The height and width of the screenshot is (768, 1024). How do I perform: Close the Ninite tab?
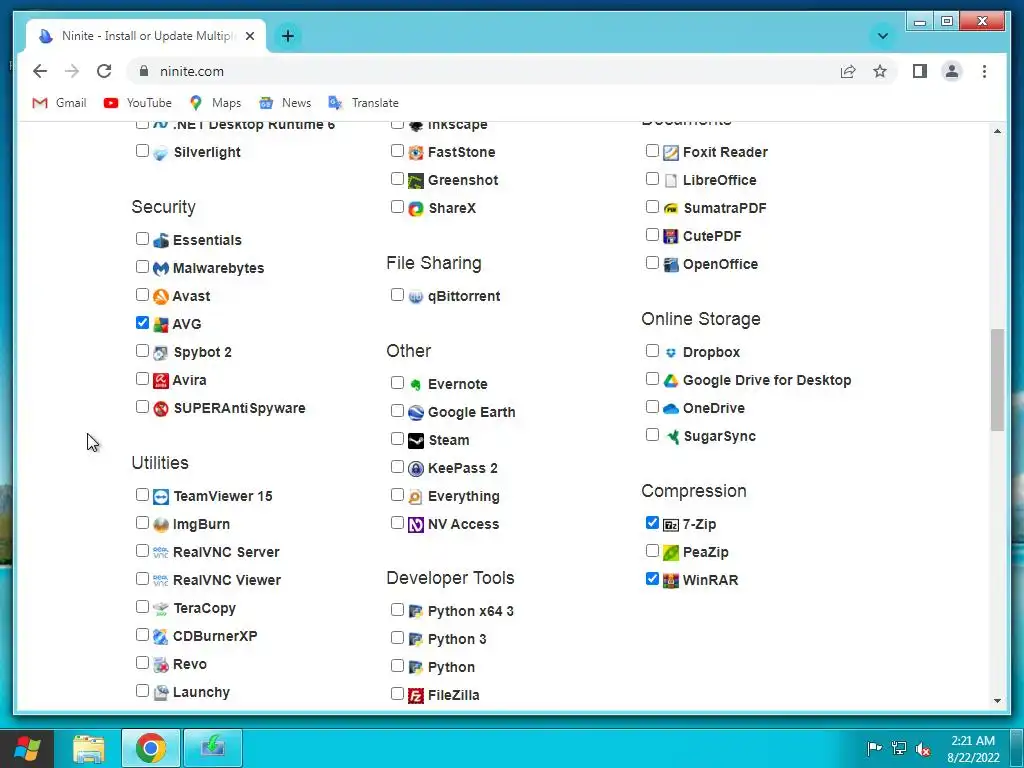click(x=249, y=36)
